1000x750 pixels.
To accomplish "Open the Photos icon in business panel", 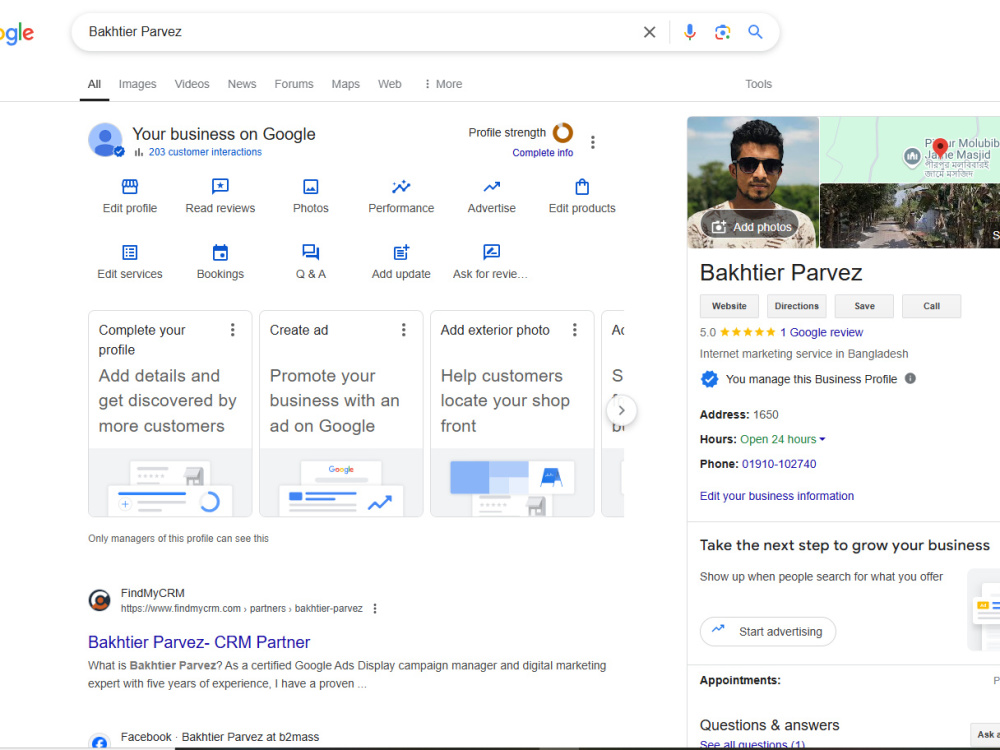I will [x=311, y=186].
